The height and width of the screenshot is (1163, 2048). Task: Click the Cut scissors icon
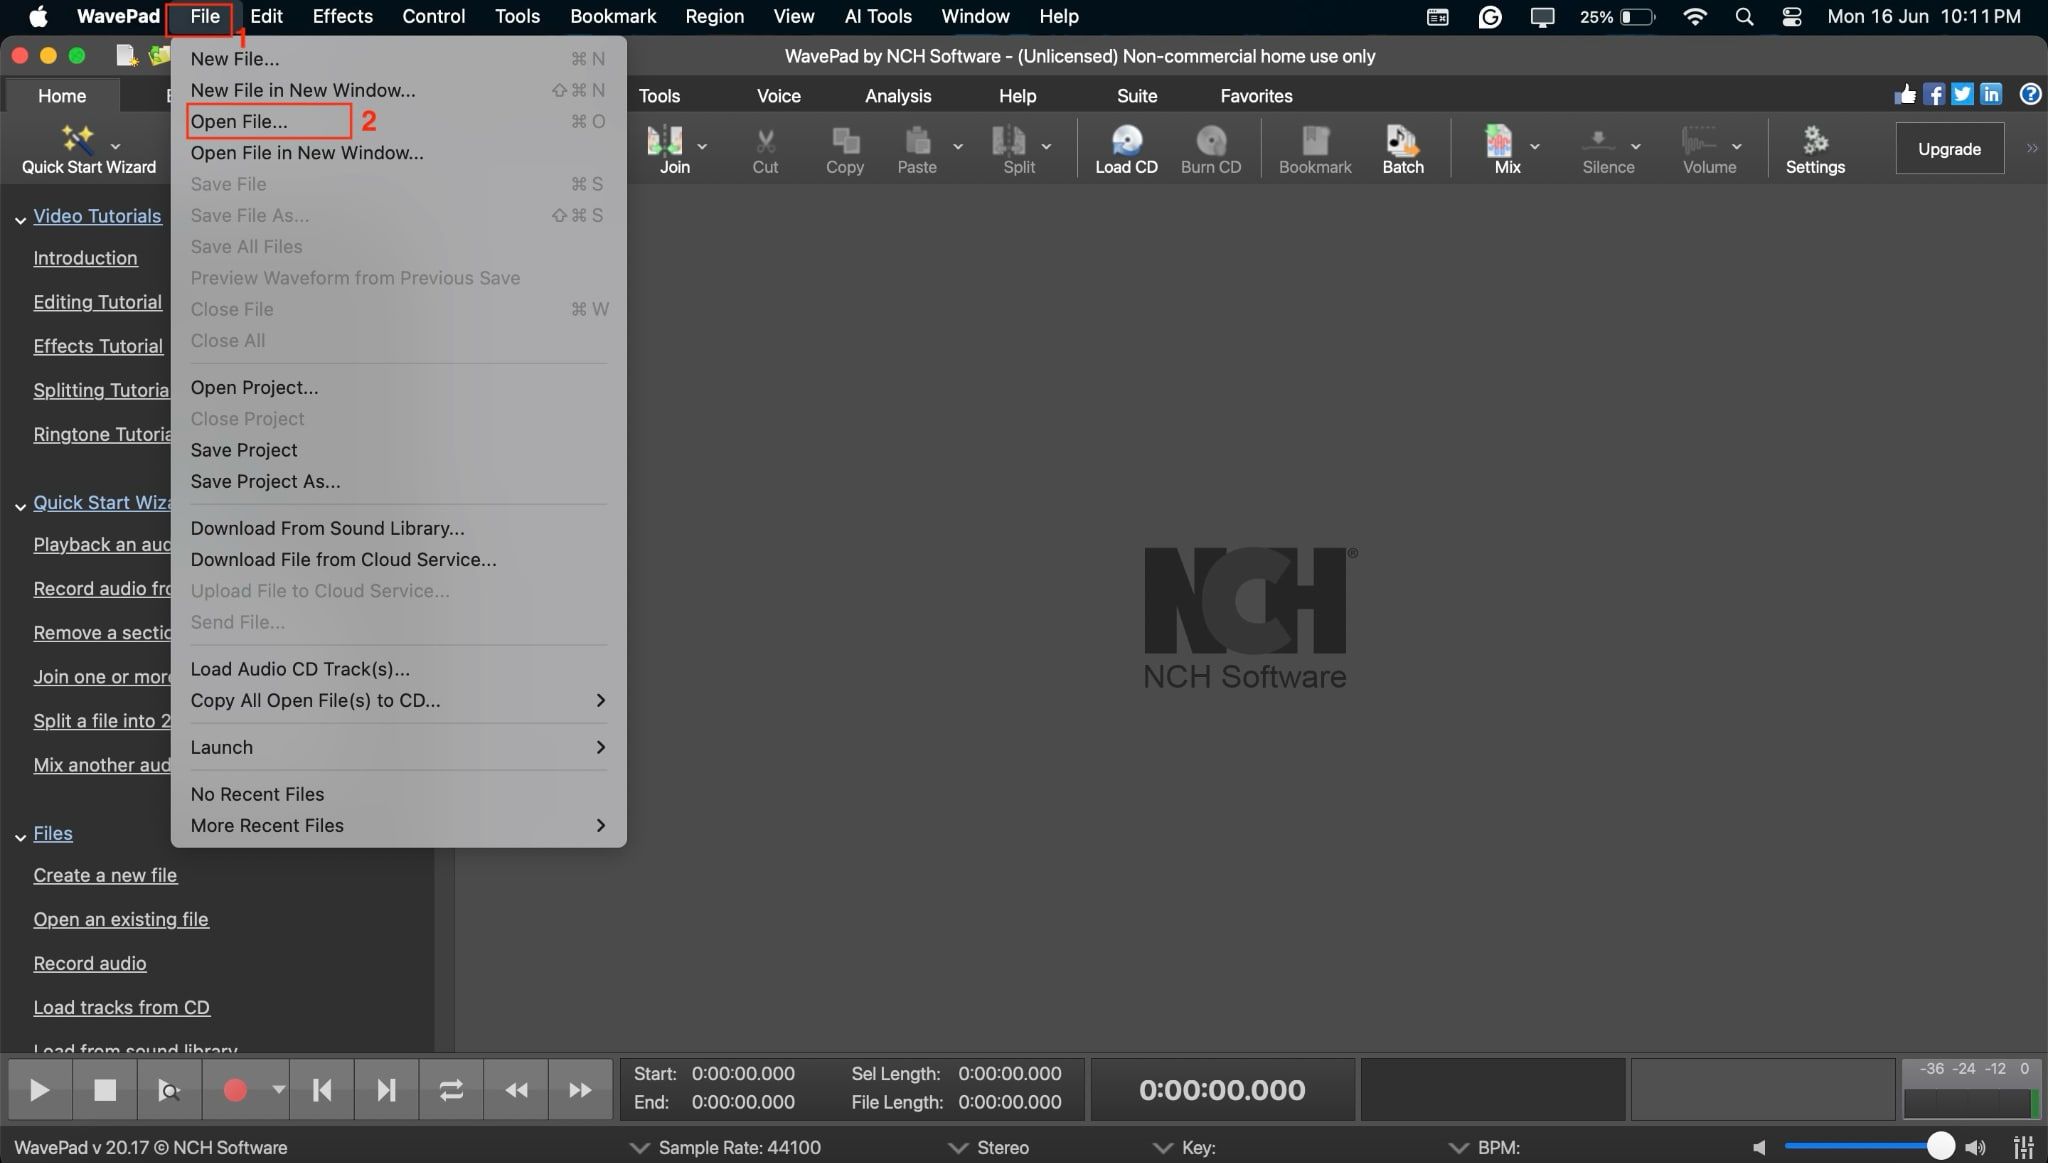pos(765,141)
